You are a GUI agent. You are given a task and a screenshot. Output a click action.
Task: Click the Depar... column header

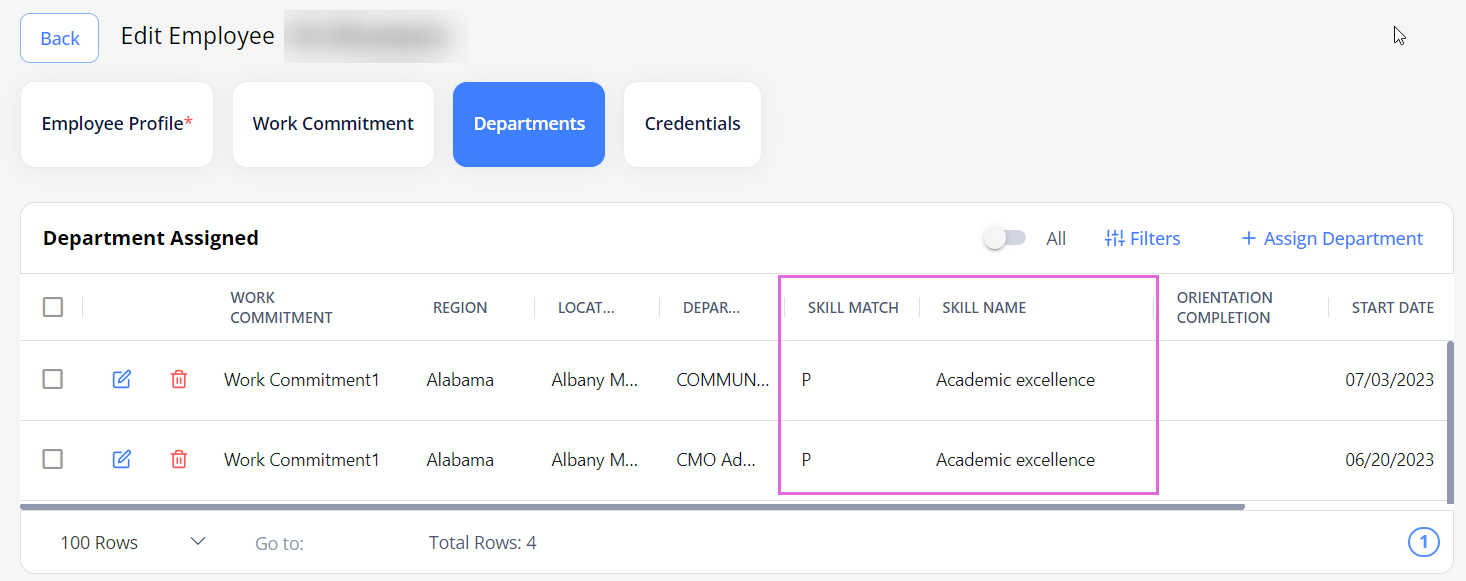tap(711, 307)
